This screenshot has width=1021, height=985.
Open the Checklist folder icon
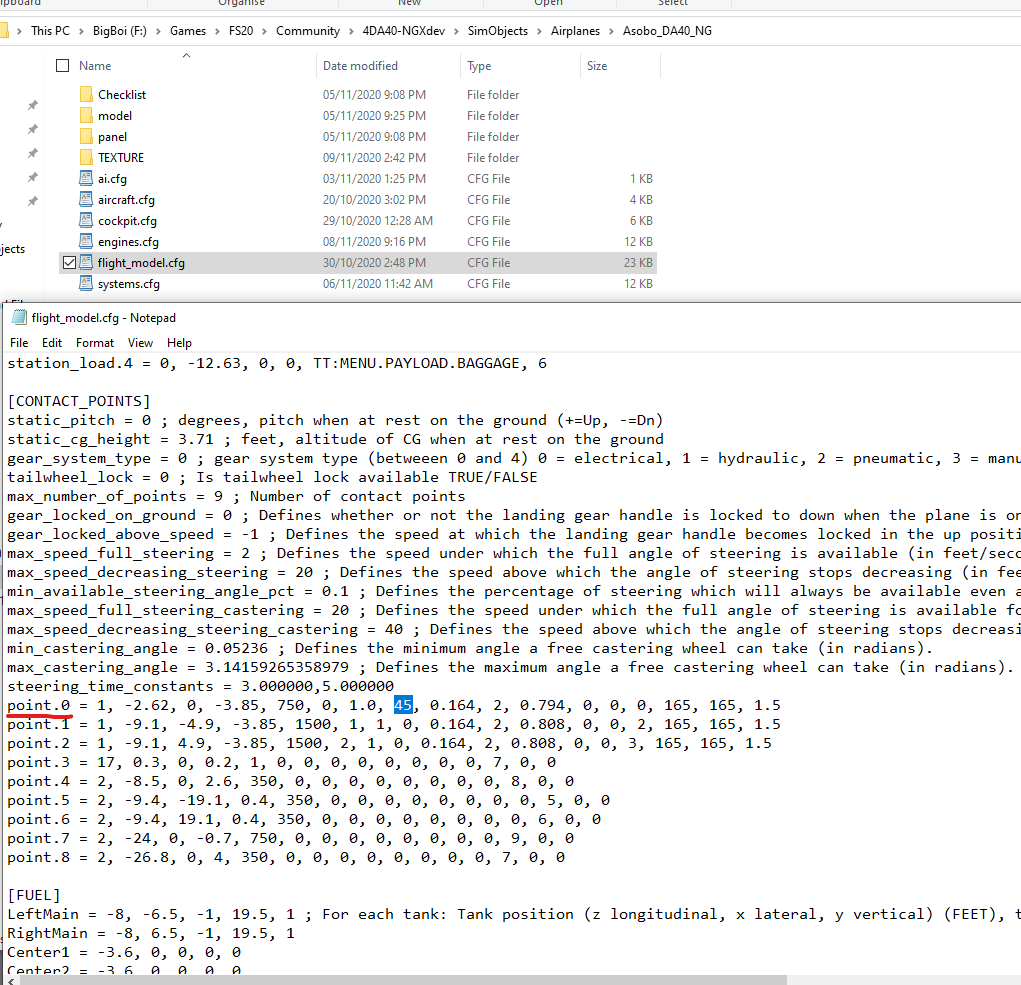click(x=86, y=94)
